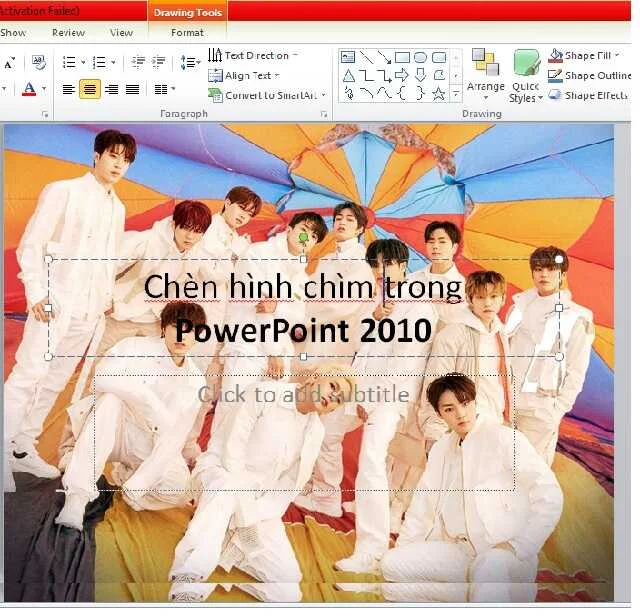This screenshot has height=616, width=640.
Task: Select the Arc shape
Action: click(367, 94)
